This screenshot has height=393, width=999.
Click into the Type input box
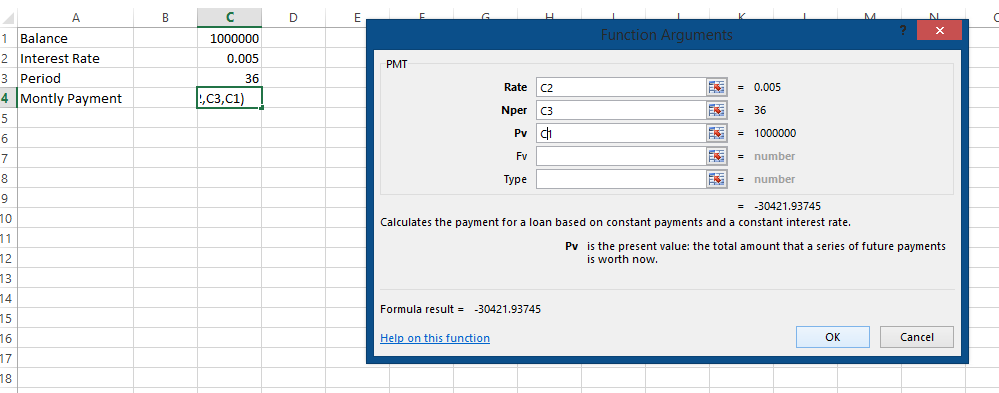point(621,179)
